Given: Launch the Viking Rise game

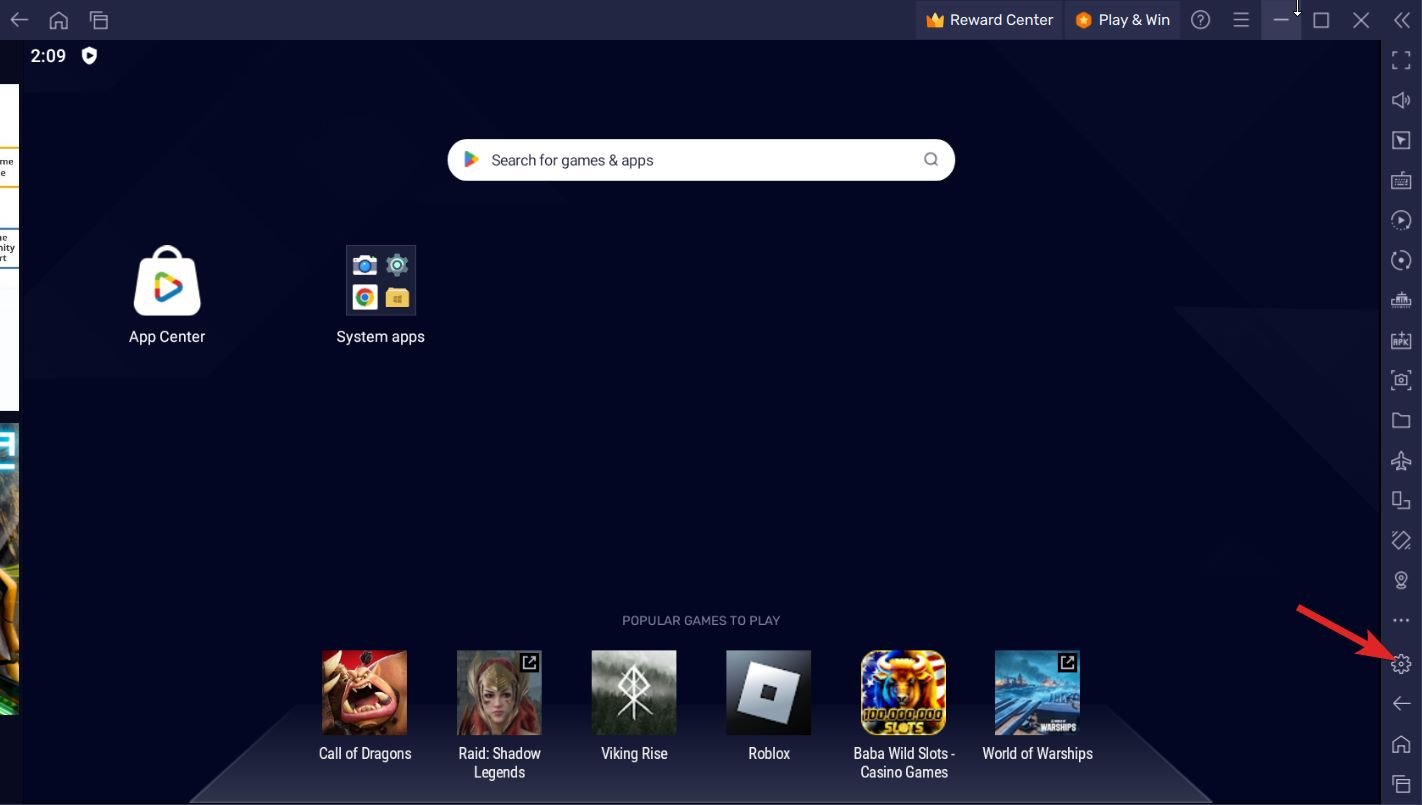Looking at the screenshot, I should (x=634, y=706).
